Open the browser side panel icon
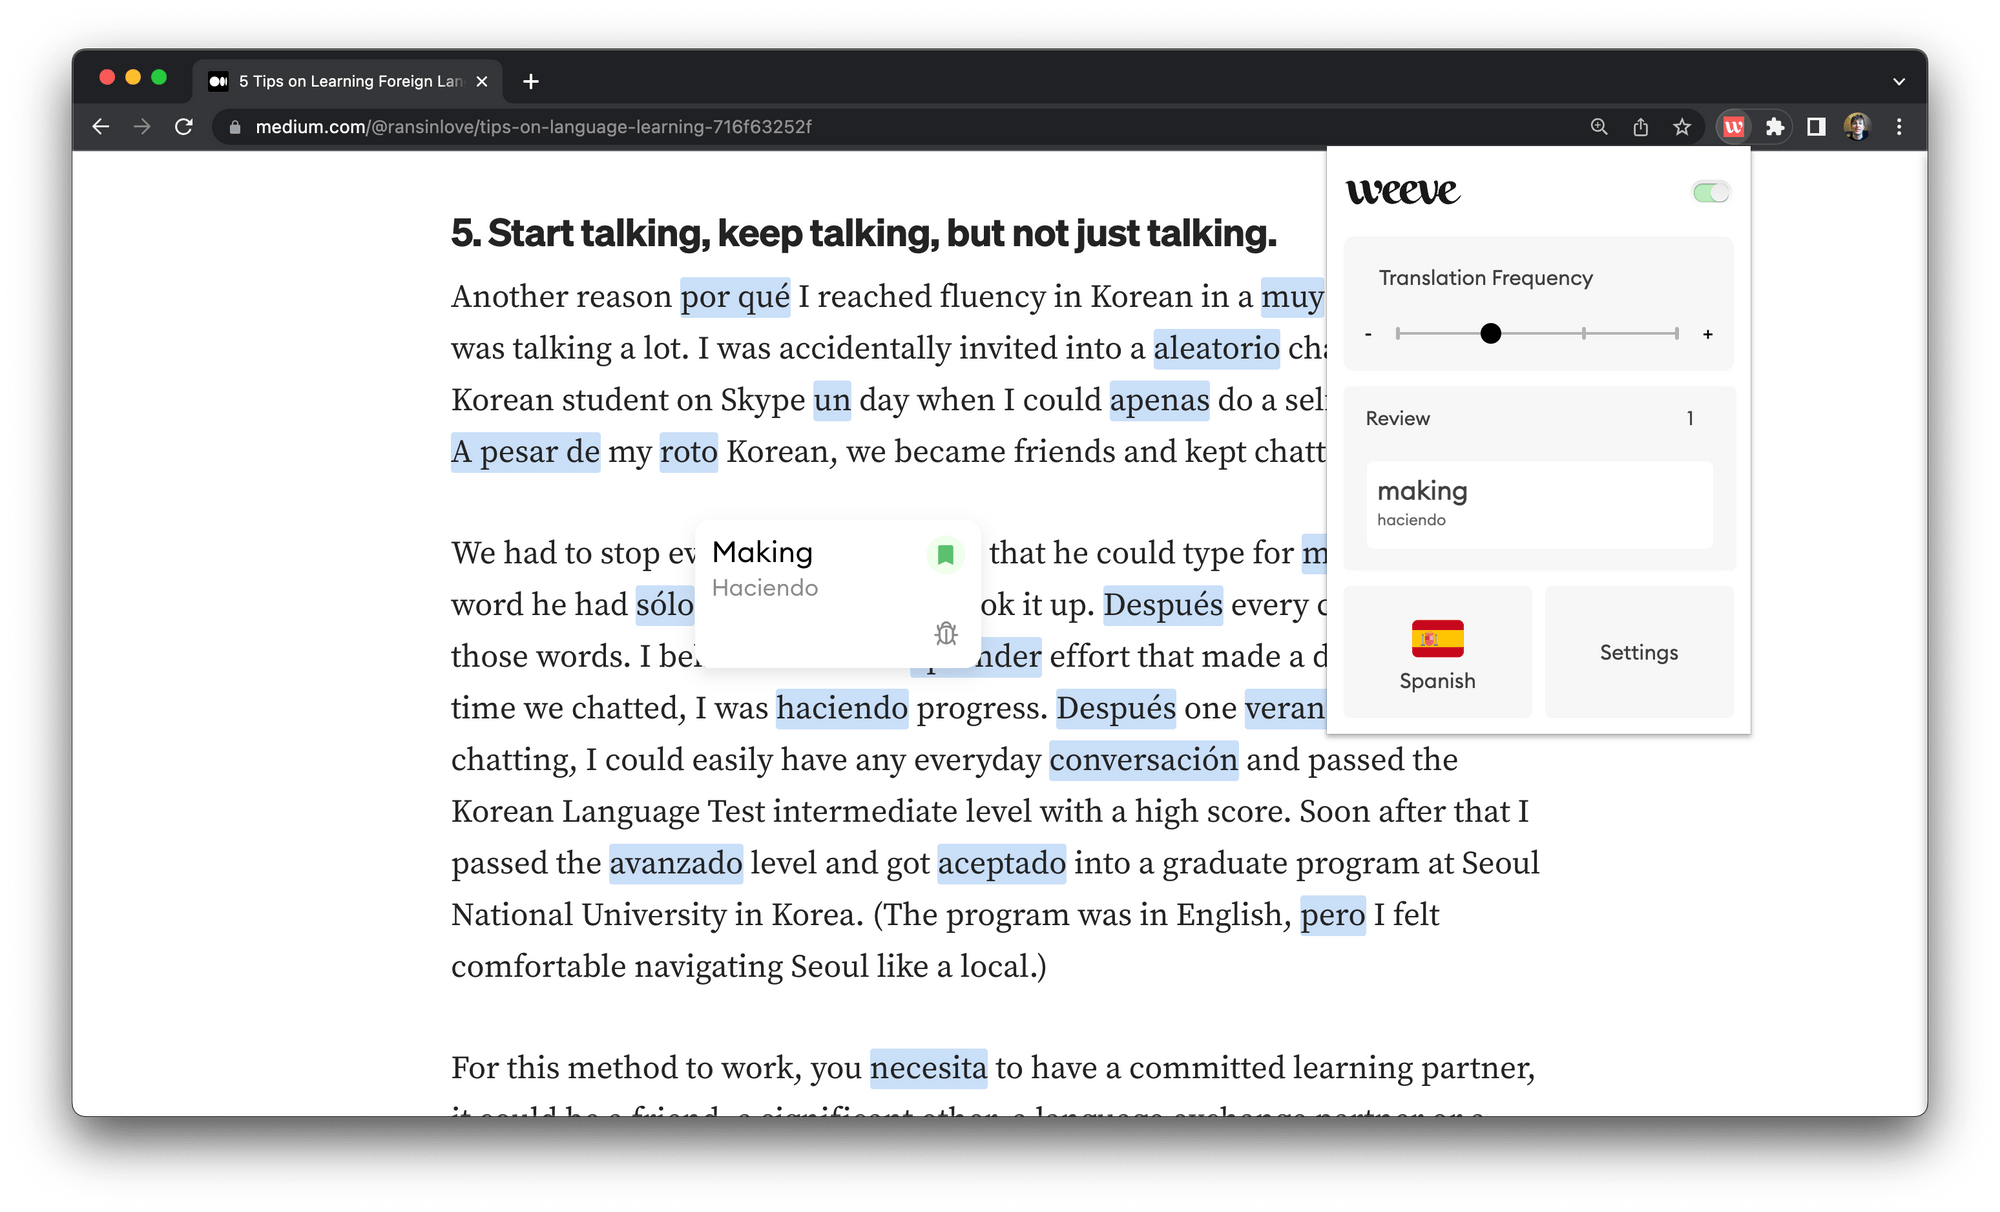The image size is (2000, 1212). tap(1814, 126)
